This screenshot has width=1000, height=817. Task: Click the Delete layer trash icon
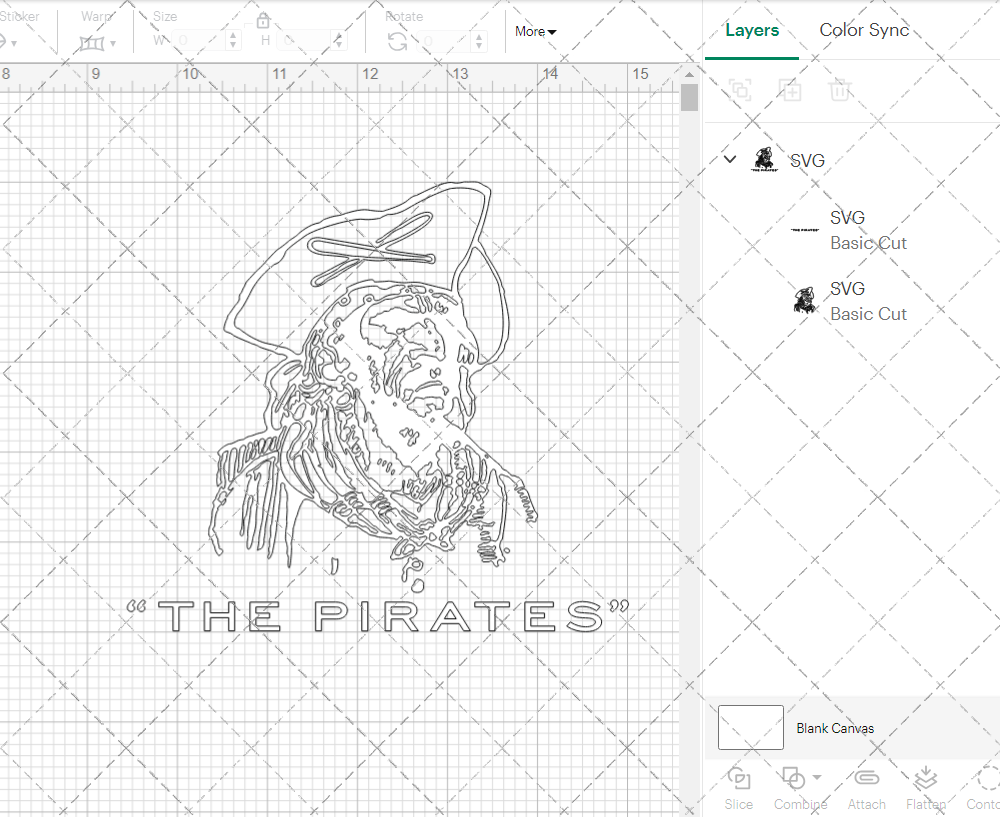tap(840, 90)
